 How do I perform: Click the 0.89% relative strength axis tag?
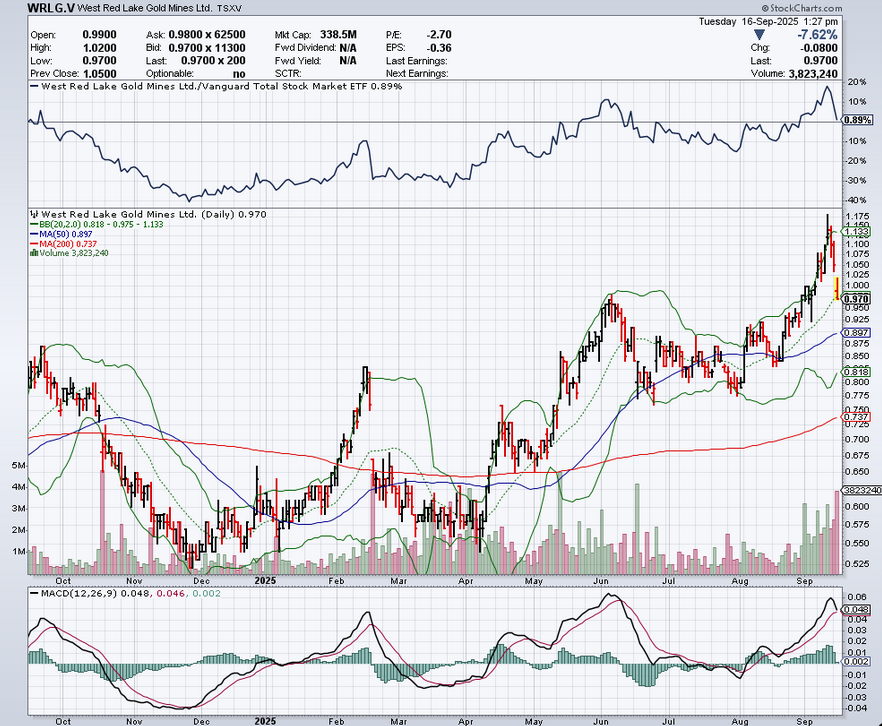pos(857,120)
